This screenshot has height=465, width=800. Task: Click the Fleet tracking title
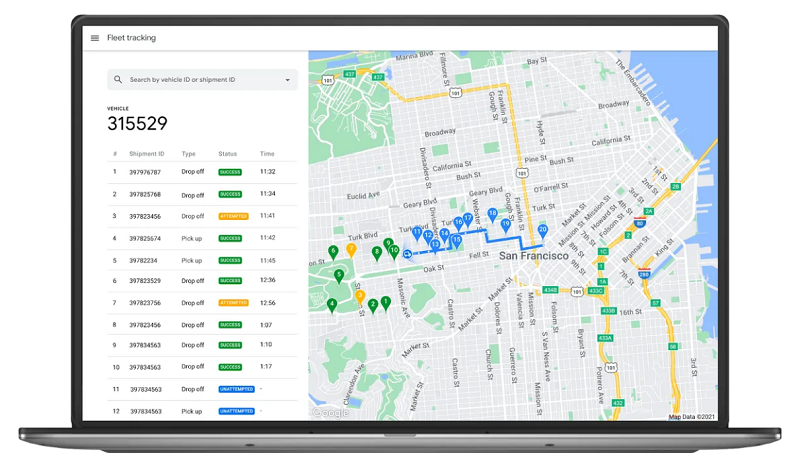click(x=132, y=38)
